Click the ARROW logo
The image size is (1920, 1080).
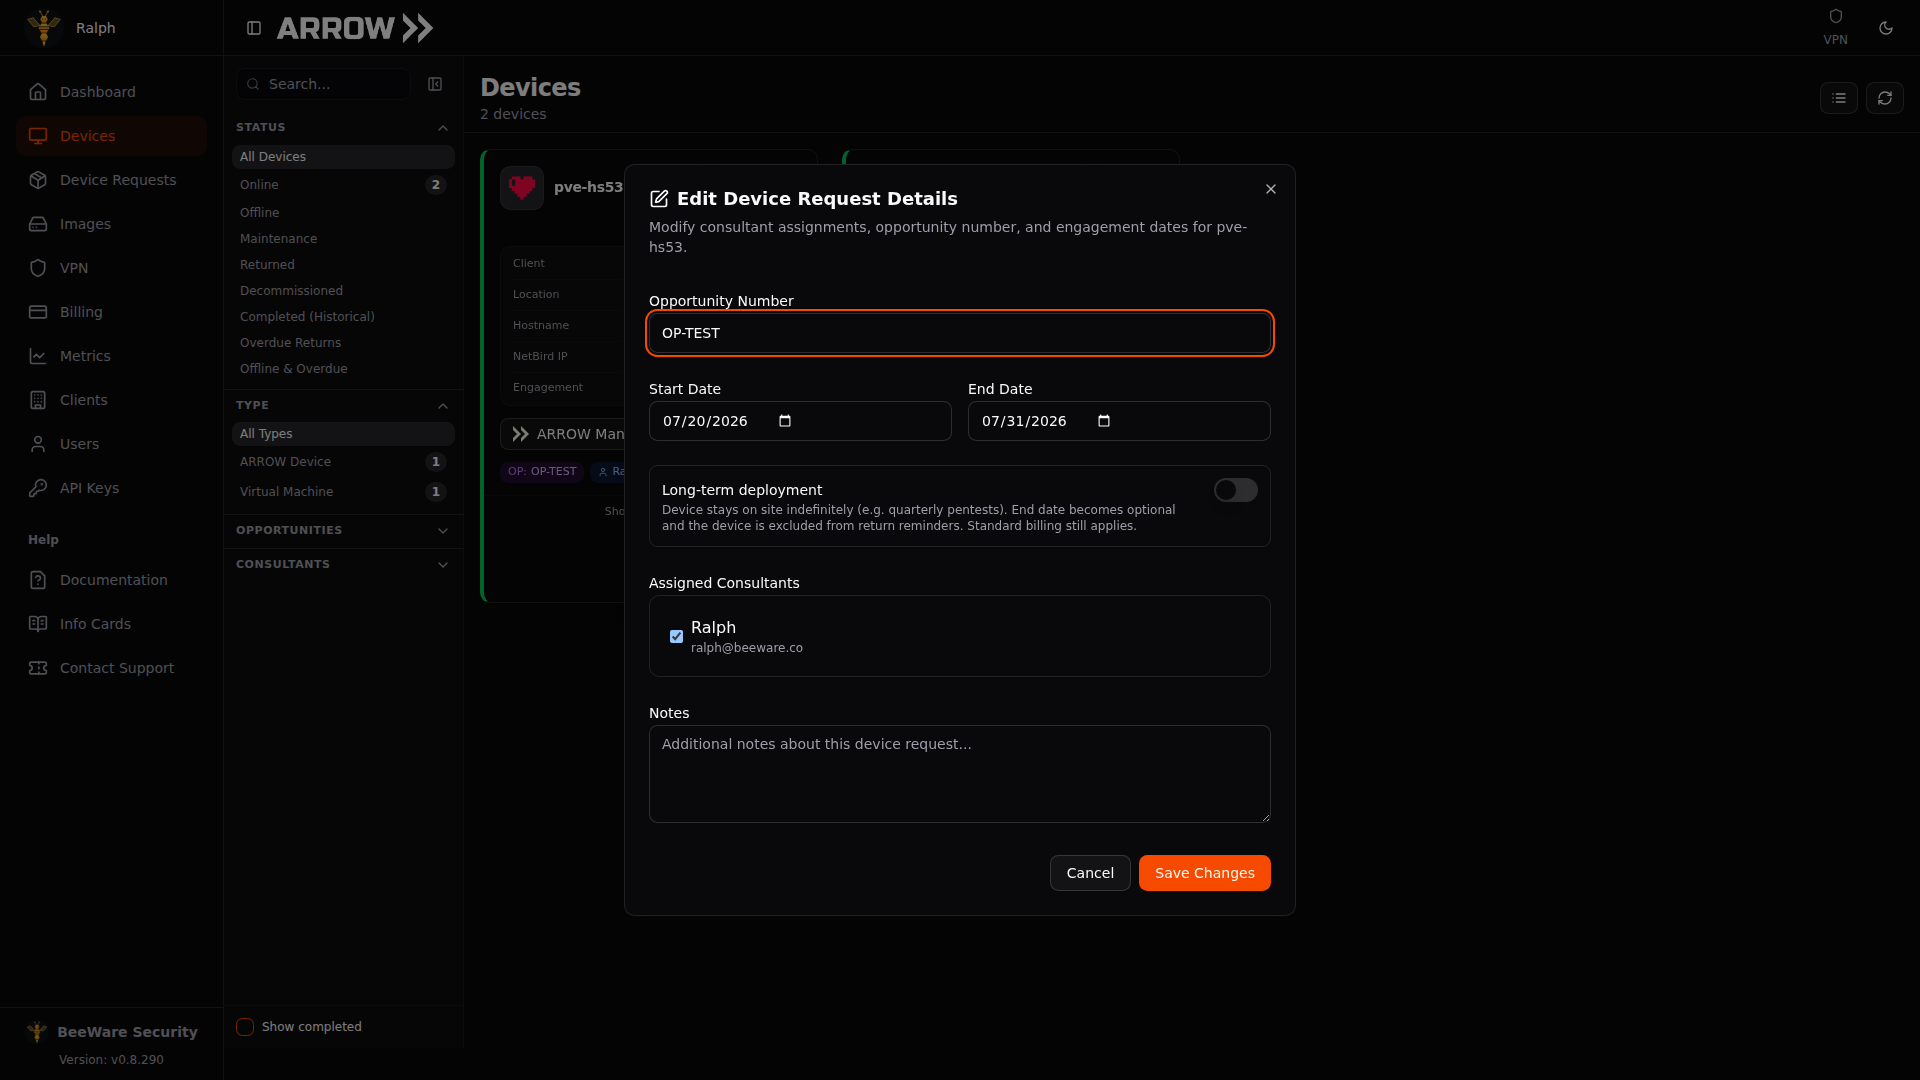[x=355, y=28]
